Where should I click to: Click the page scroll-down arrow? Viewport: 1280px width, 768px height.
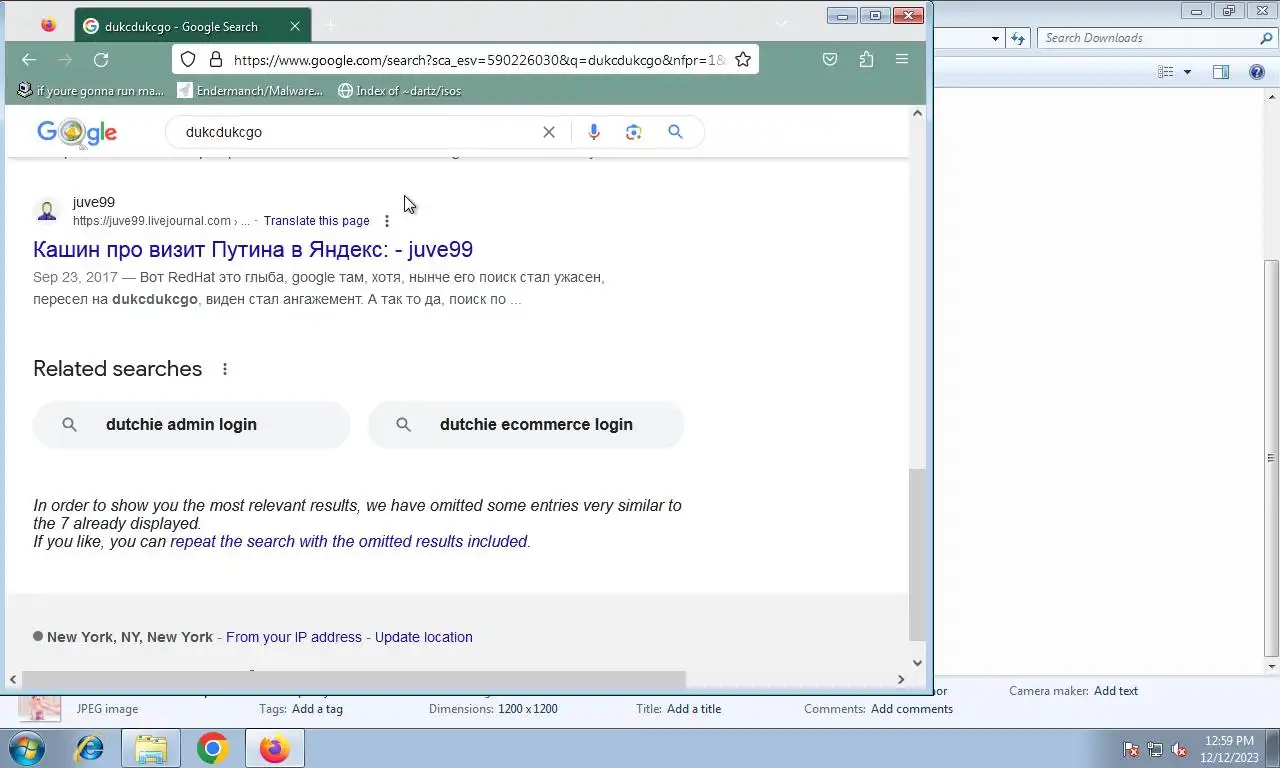(x=917, y=662)
